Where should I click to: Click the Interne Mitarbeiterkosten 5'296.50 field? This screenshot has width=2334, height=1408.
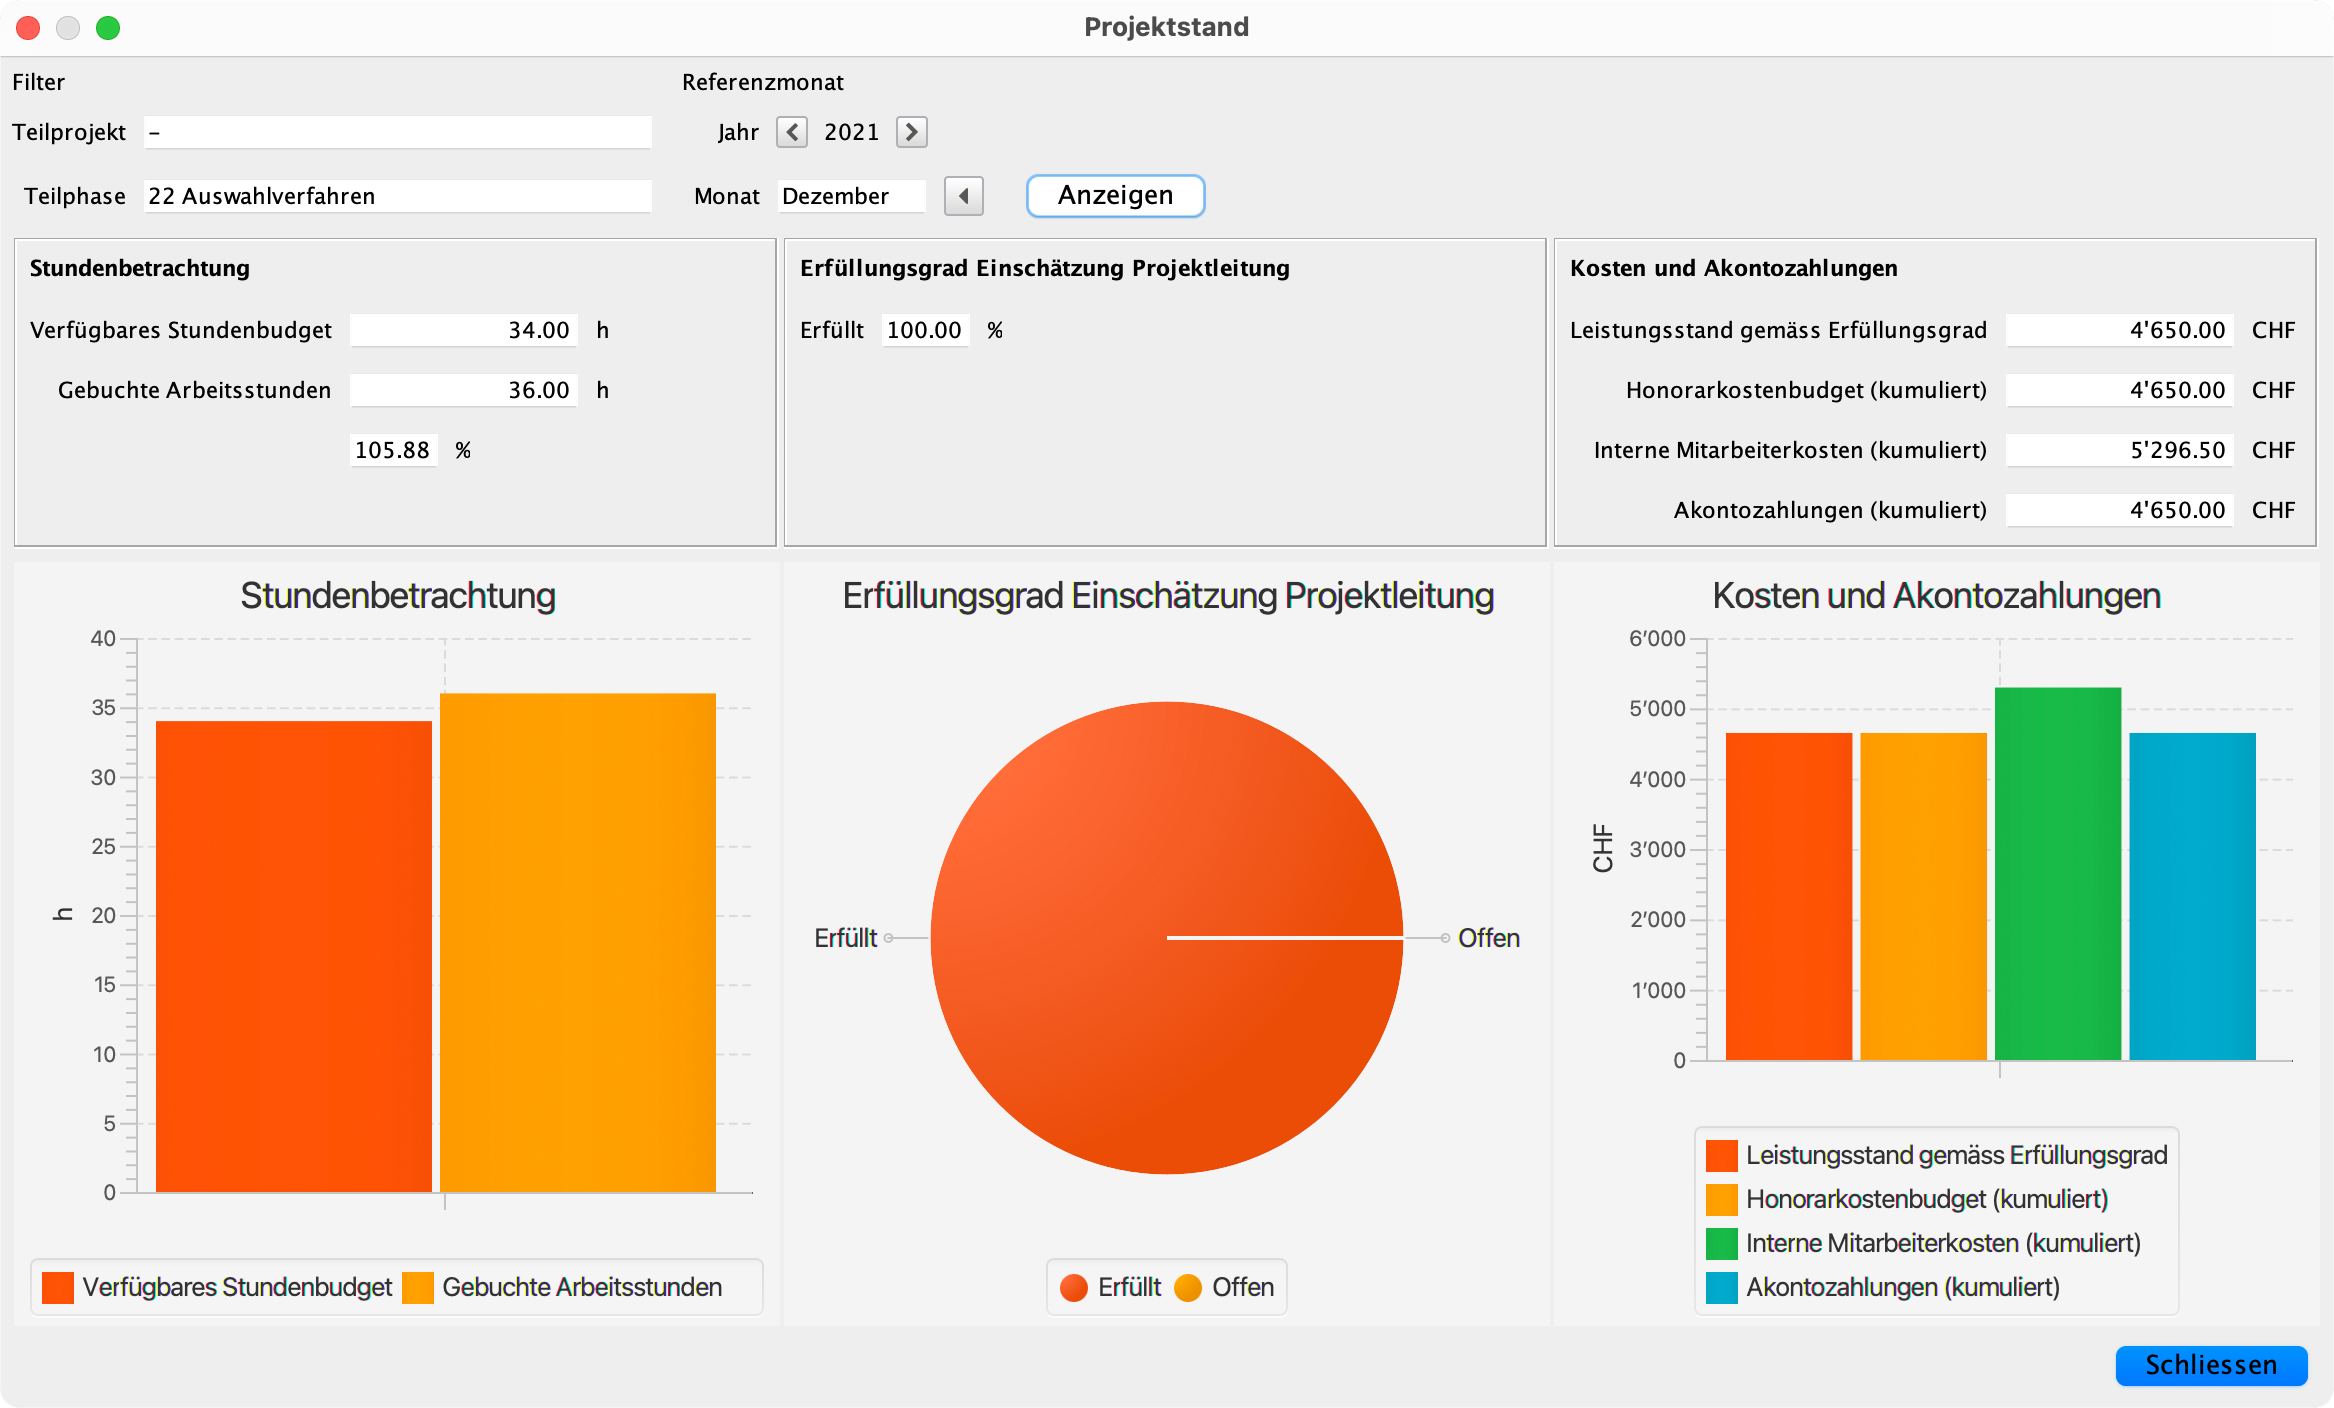2119,450
